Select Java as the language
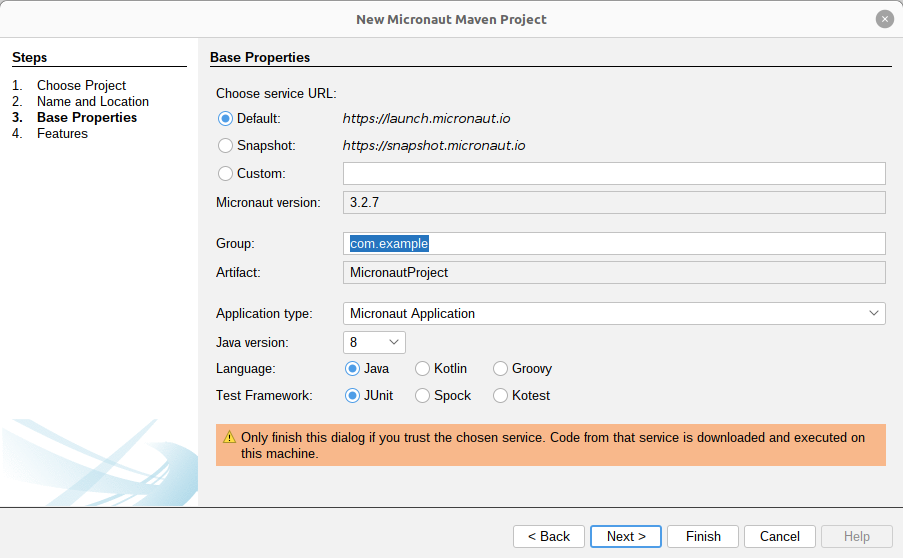Screen dimensions: 903x558 pyautogui.click(x=352, y=369)
